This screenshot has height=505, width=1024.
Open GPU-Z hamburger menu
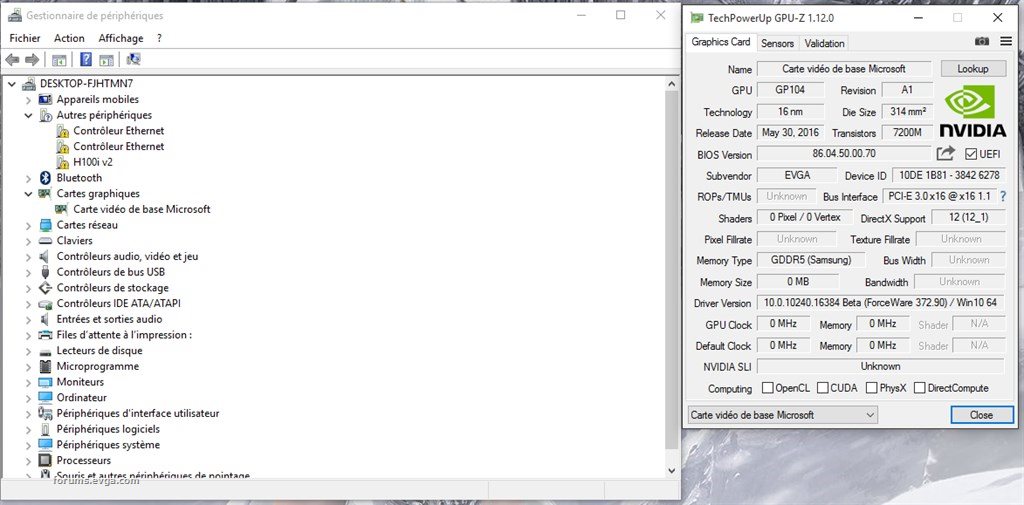tap(1006, 41)
